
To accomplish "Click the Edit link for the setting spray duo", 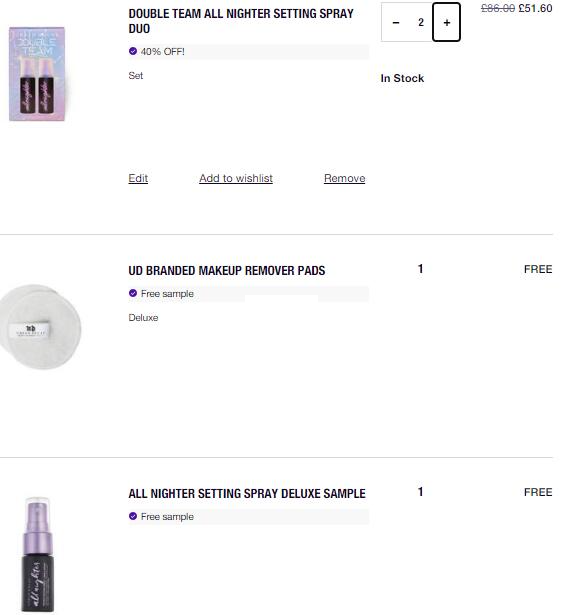I will [138, 178].
